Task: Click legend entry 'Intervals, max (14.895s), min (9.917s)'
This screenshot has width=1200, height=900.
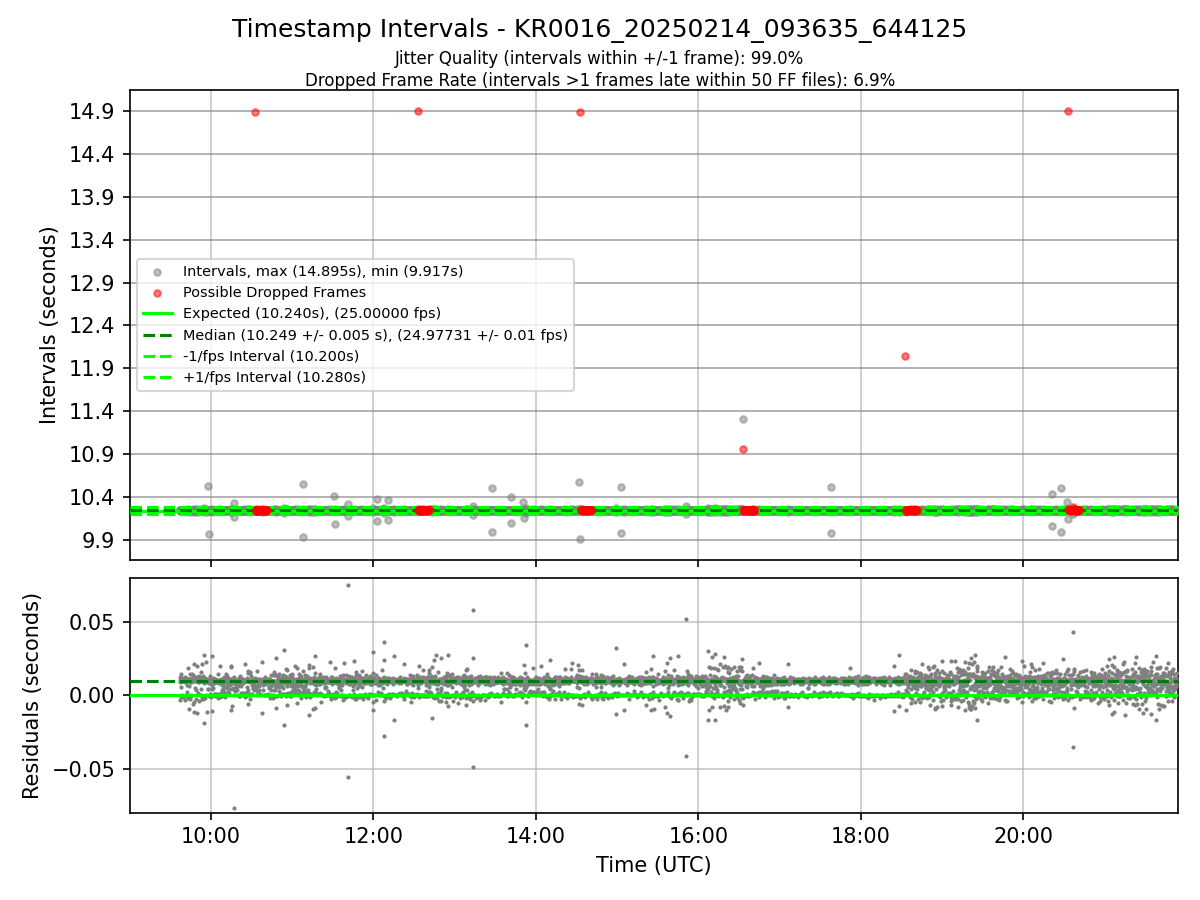Action: click(x=323, y=271)
